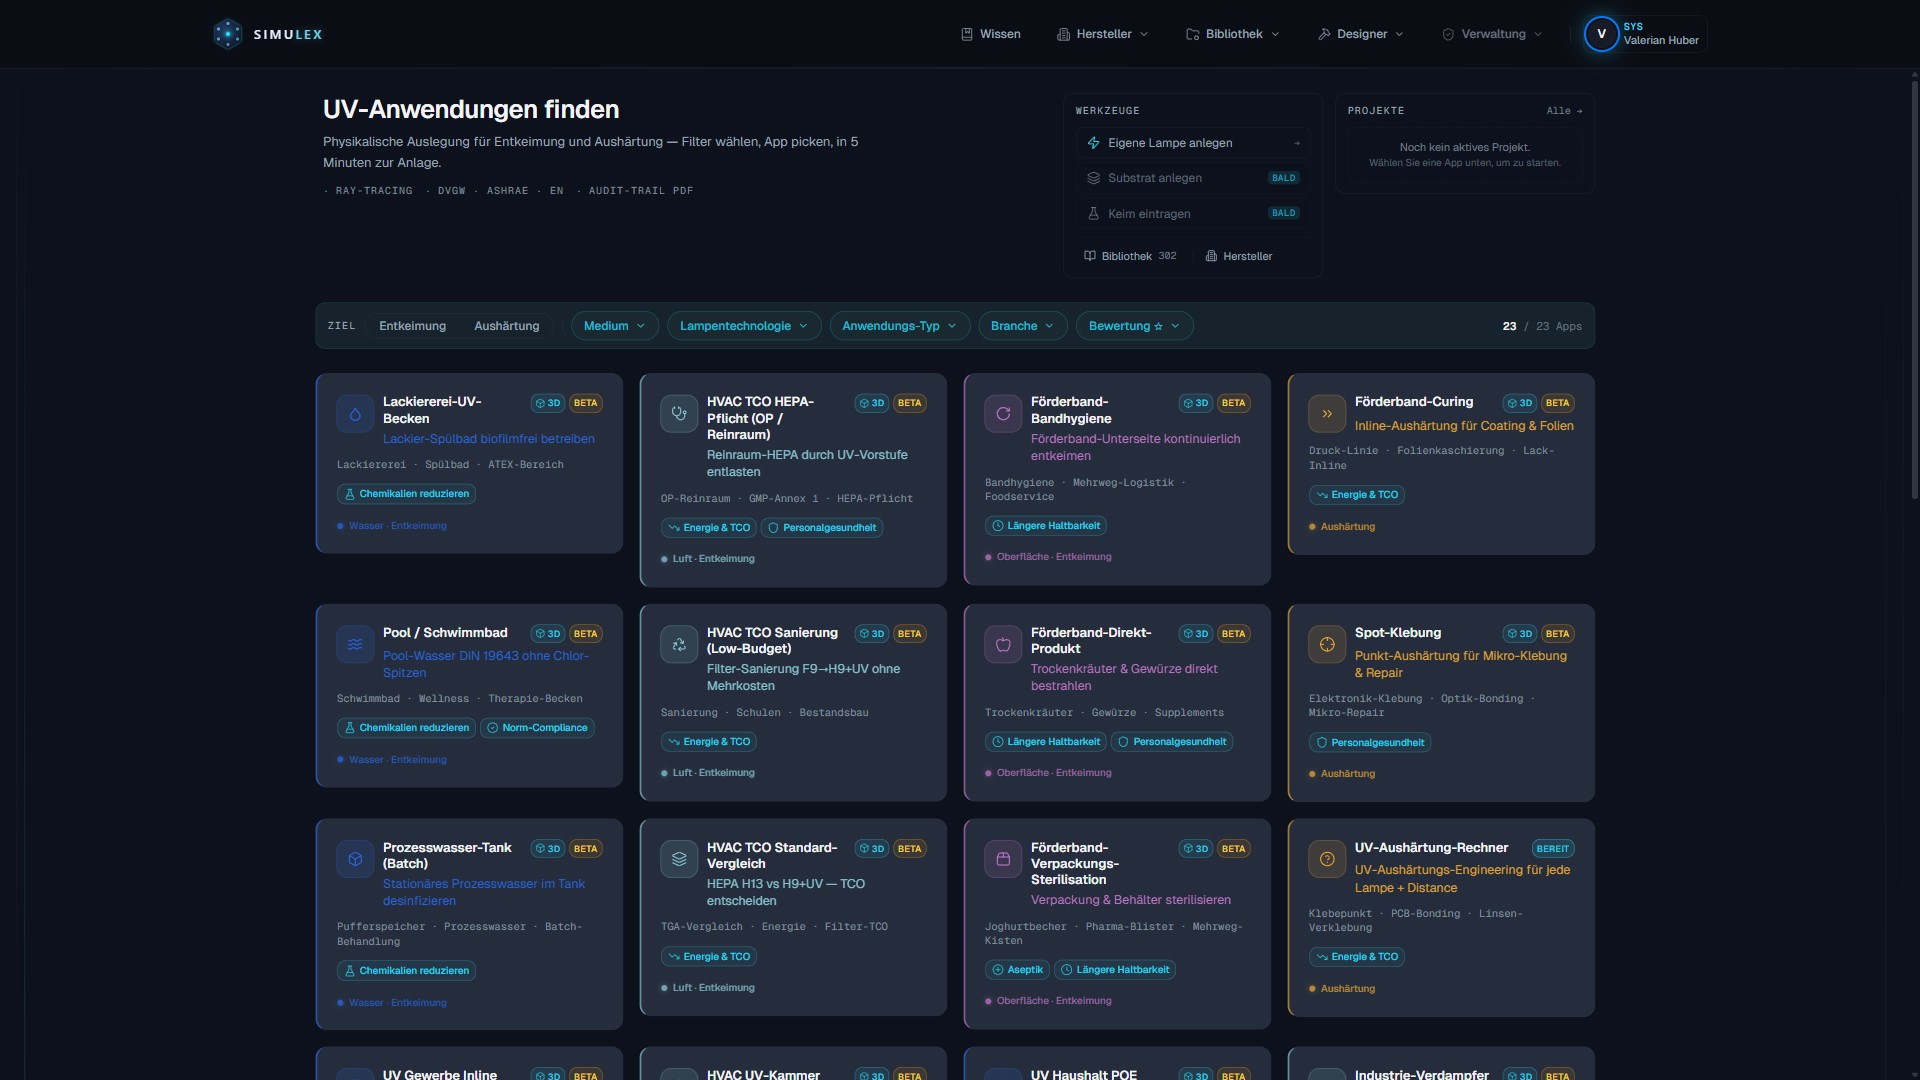Open the Lampentechnologie filter dropdown
Image resolution: width=1920 pixels, height=1080 pixels.
[x=744, y=326]
